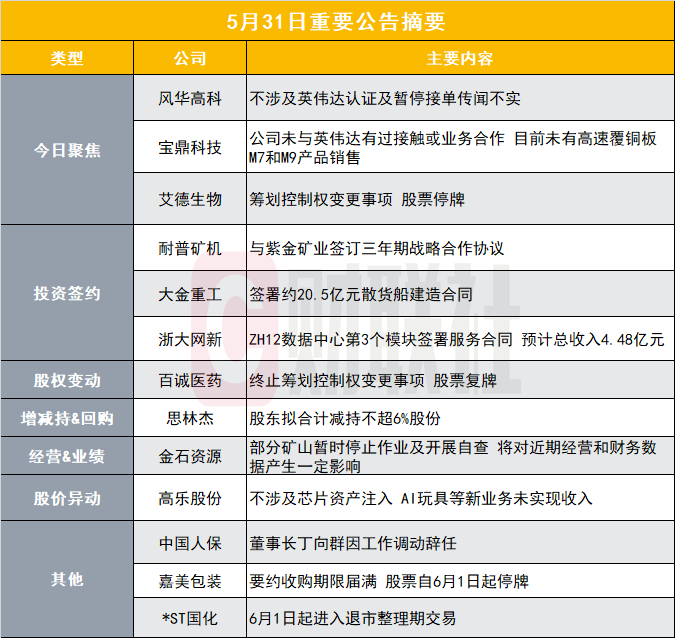Screen dimensions: 675x638
Task: Select company name *ST国化
Action: tap(190, 619)
